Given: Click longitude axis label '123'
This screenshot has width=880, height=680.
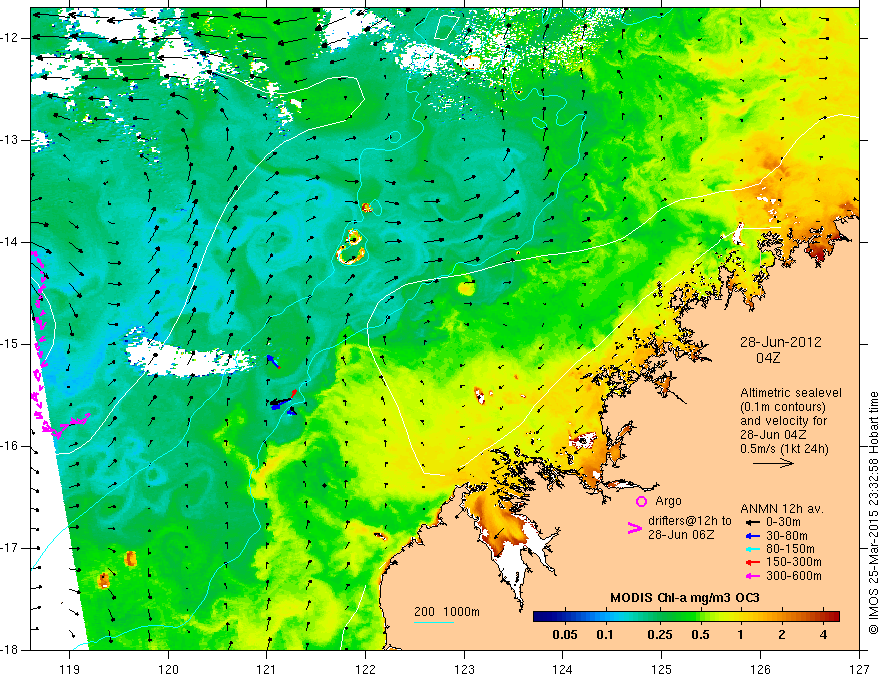Looking at the screenshot, I should [464, 669].
